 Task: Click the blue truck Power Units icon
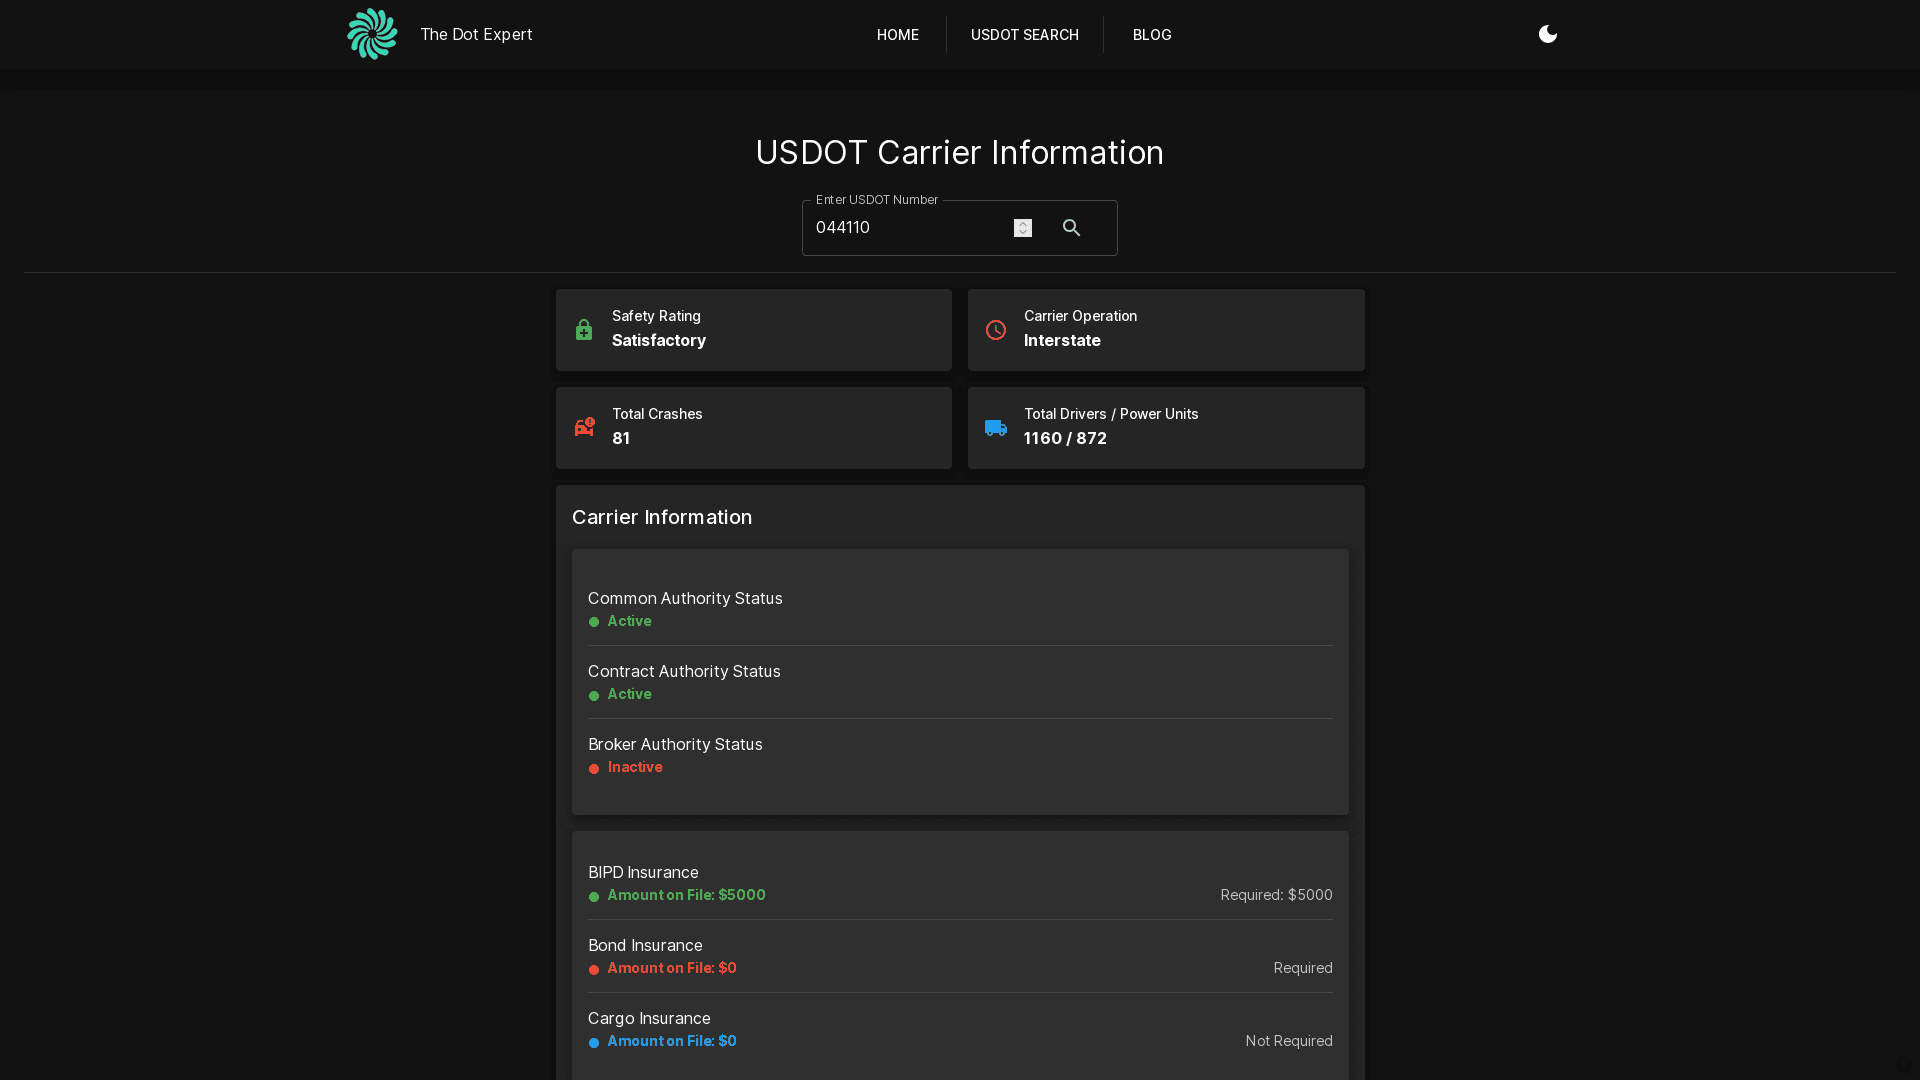(x=996, y=428)
